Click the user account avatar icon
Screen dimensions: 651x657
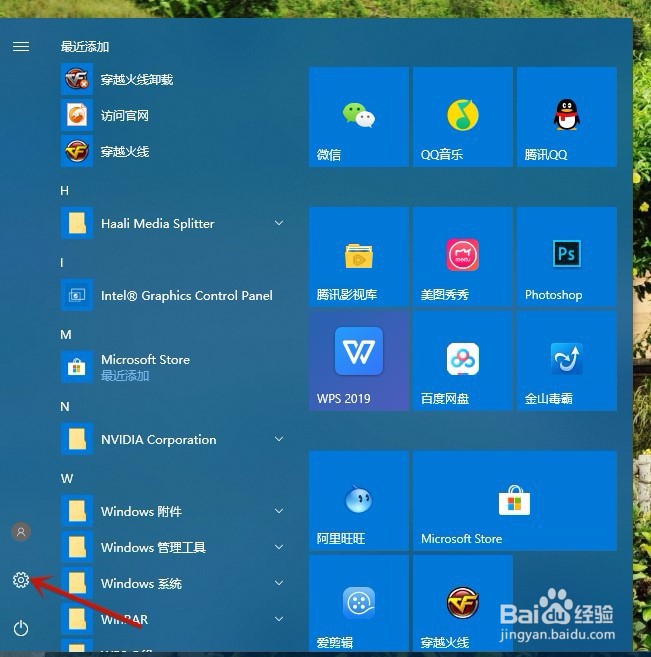21,532
